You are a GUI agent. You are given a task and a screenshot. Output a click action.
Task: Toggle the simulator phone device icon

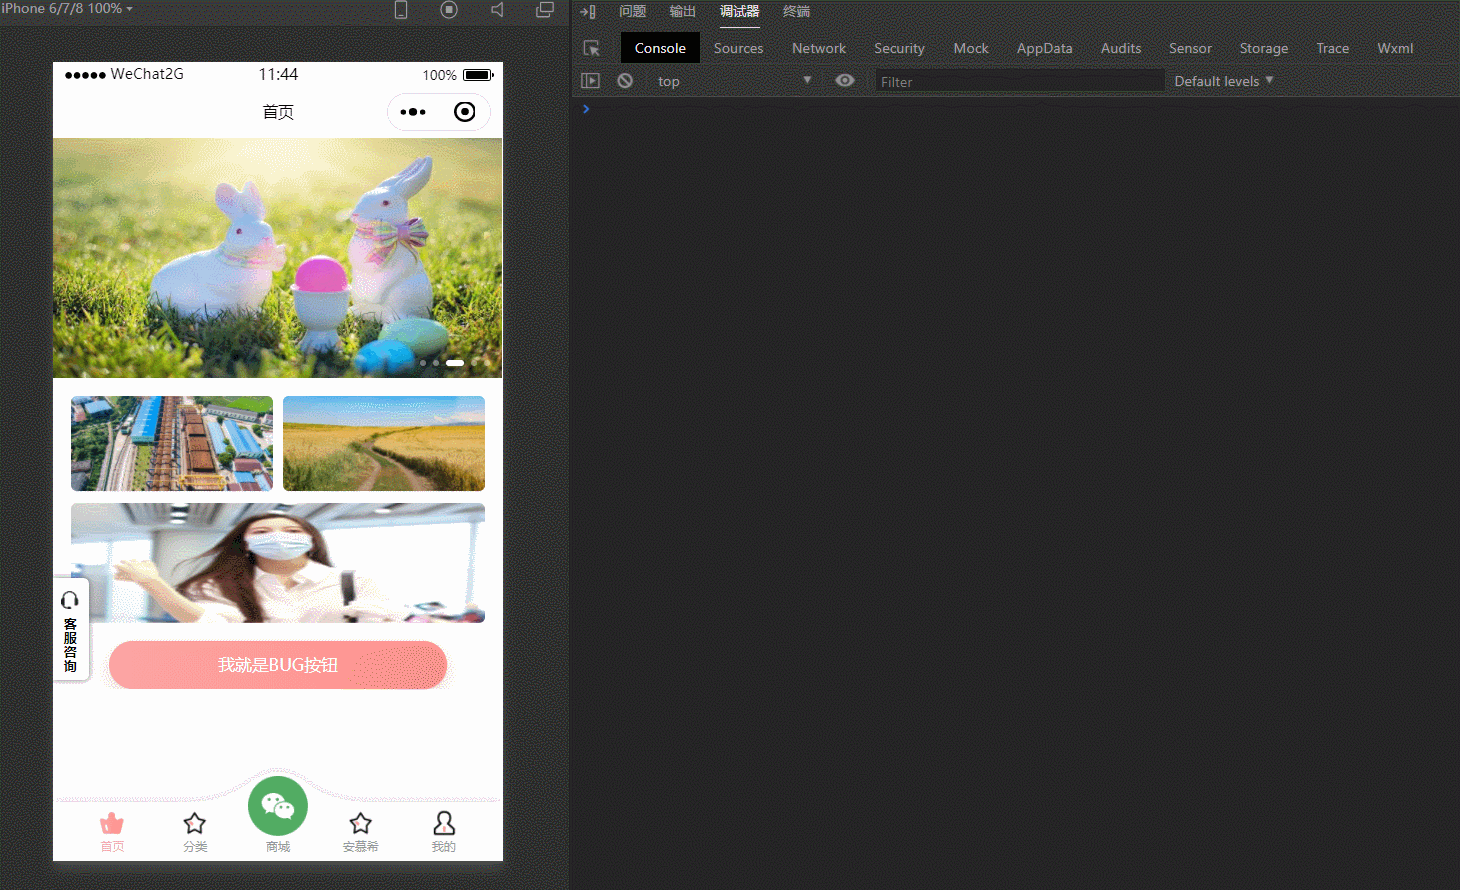pos(401,10)
